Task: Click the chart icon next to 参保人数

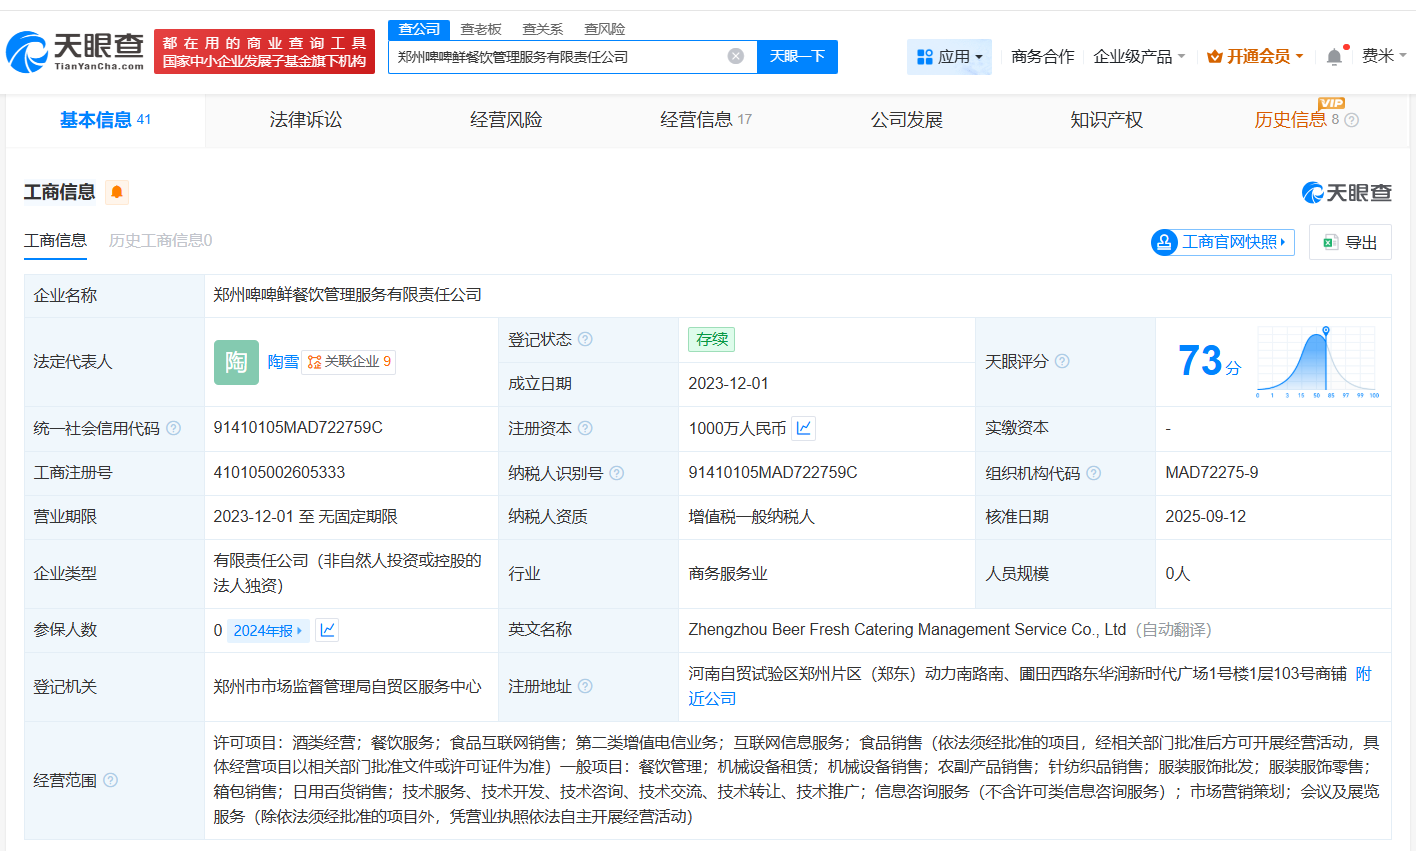Action: click(326, 630)
